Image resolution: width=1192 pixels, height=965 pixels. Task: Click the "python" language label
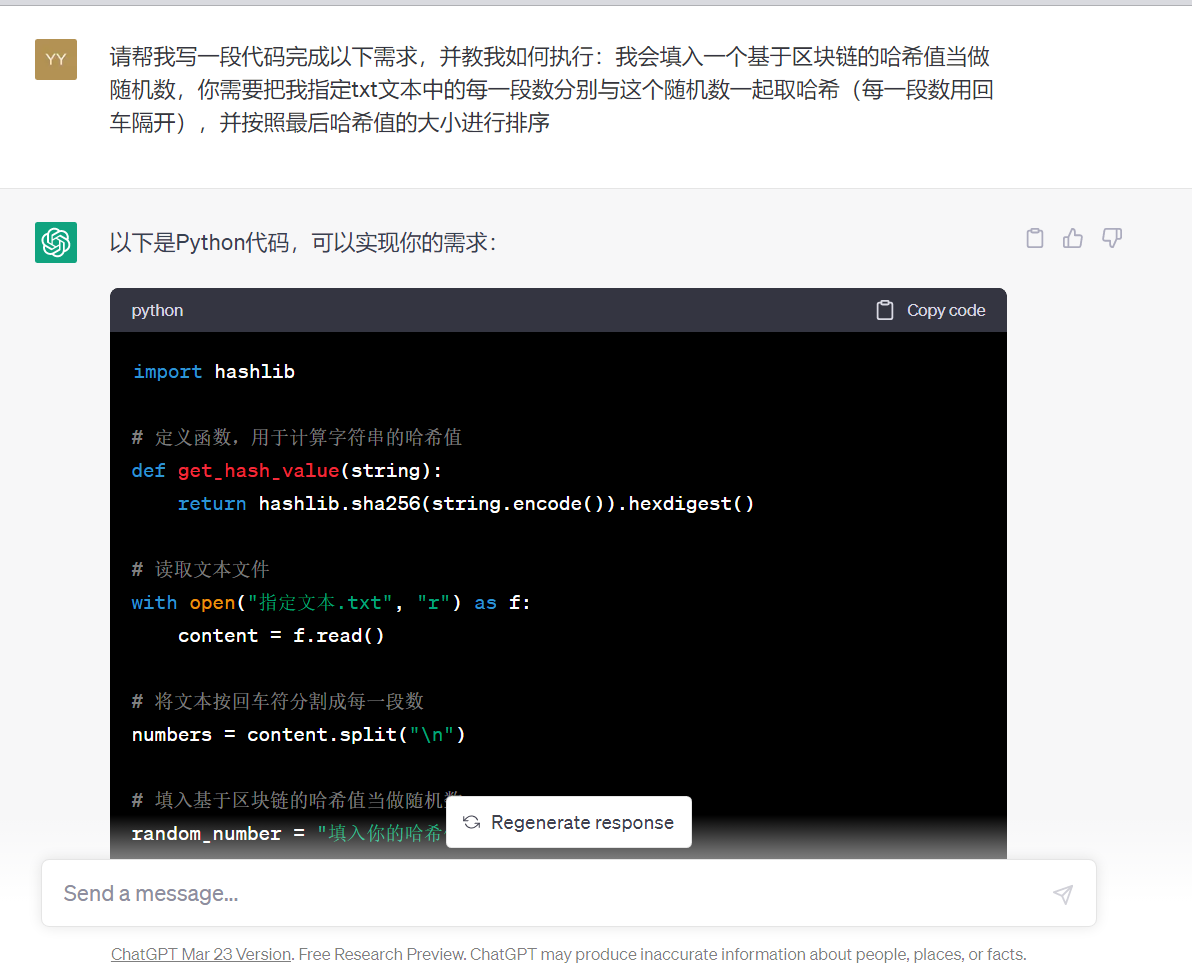[x=157, y=310]
